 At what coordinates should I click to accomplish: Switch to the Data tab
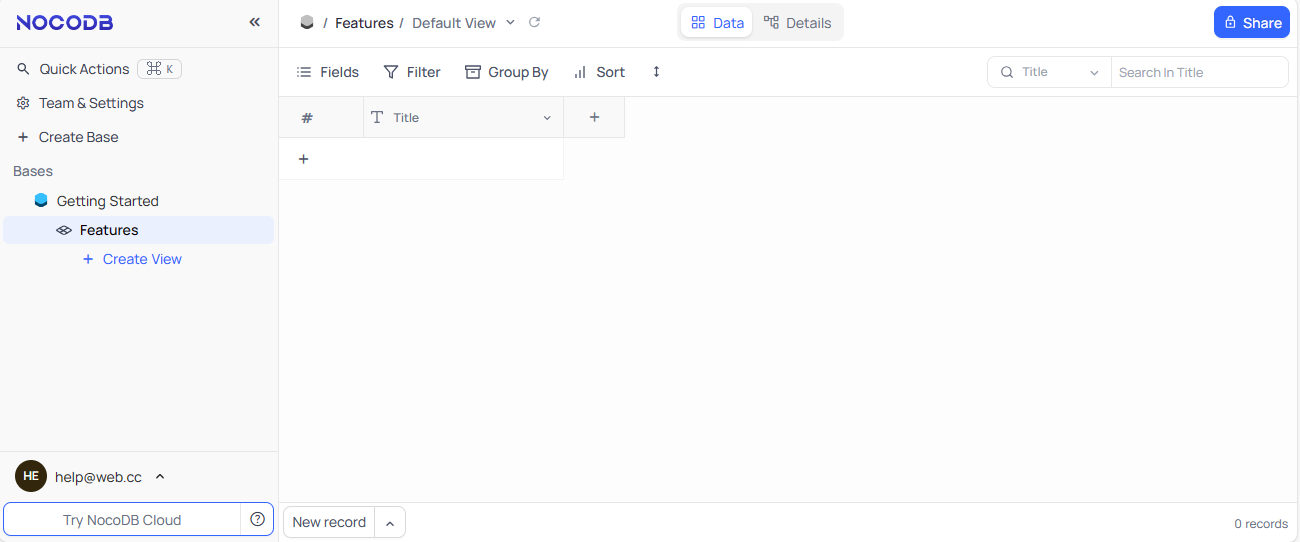(x=717, y=22)
